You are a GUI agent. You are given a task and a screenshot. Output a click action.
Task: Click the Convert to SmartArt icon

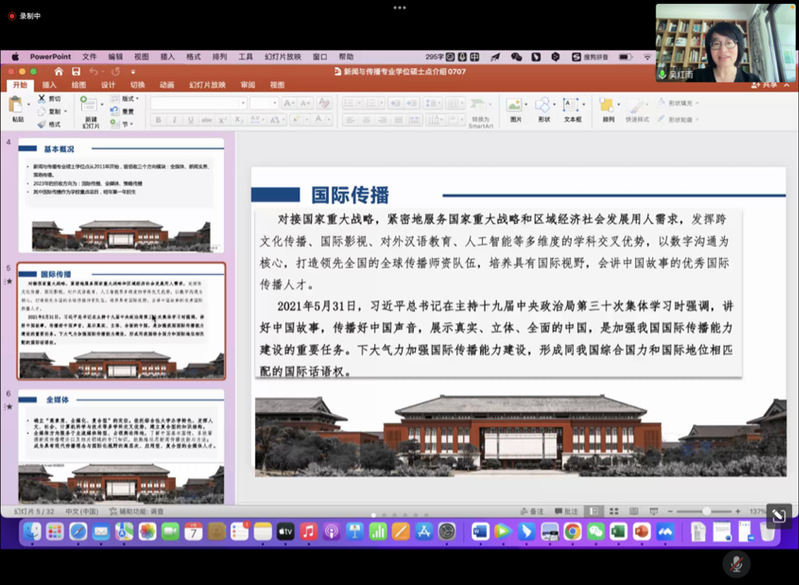(x=480, y=108)
